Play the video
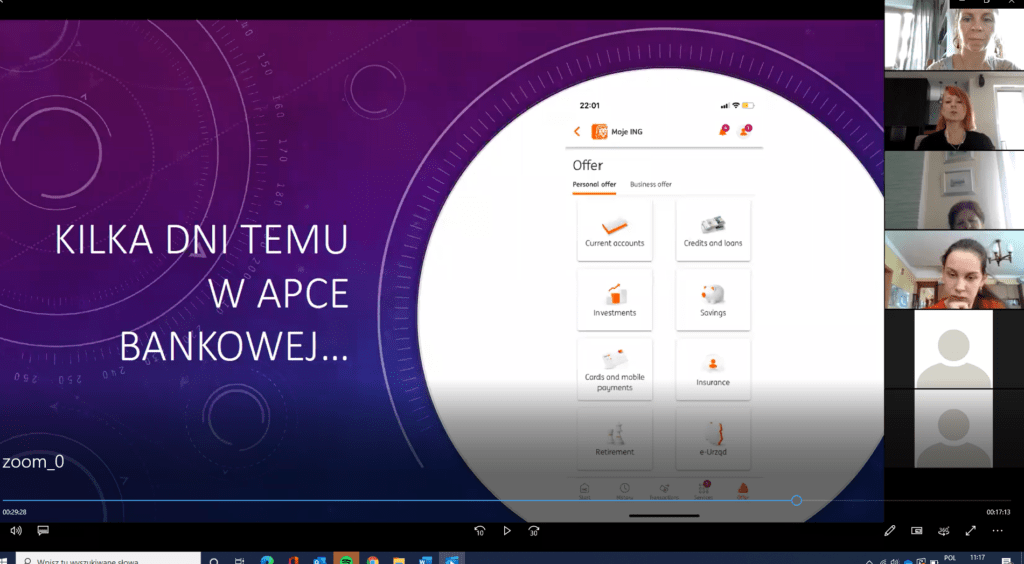The width and height of the screenshot is (1024, 564). (x=507, y=531)
